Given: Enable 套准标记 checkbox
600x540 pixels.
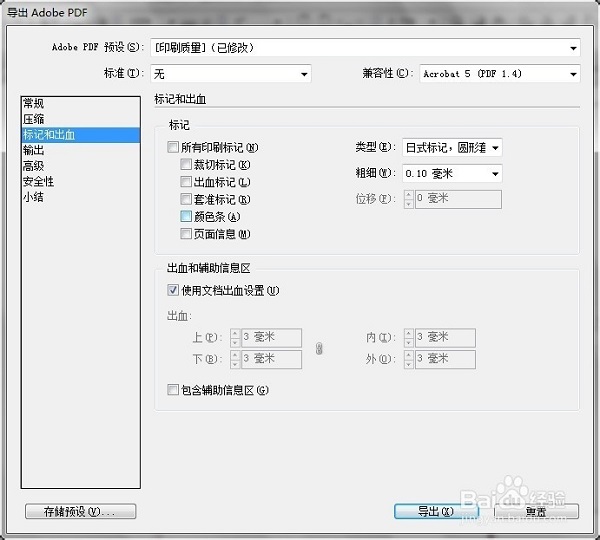Looking at the screenshot, I should 186,199.
